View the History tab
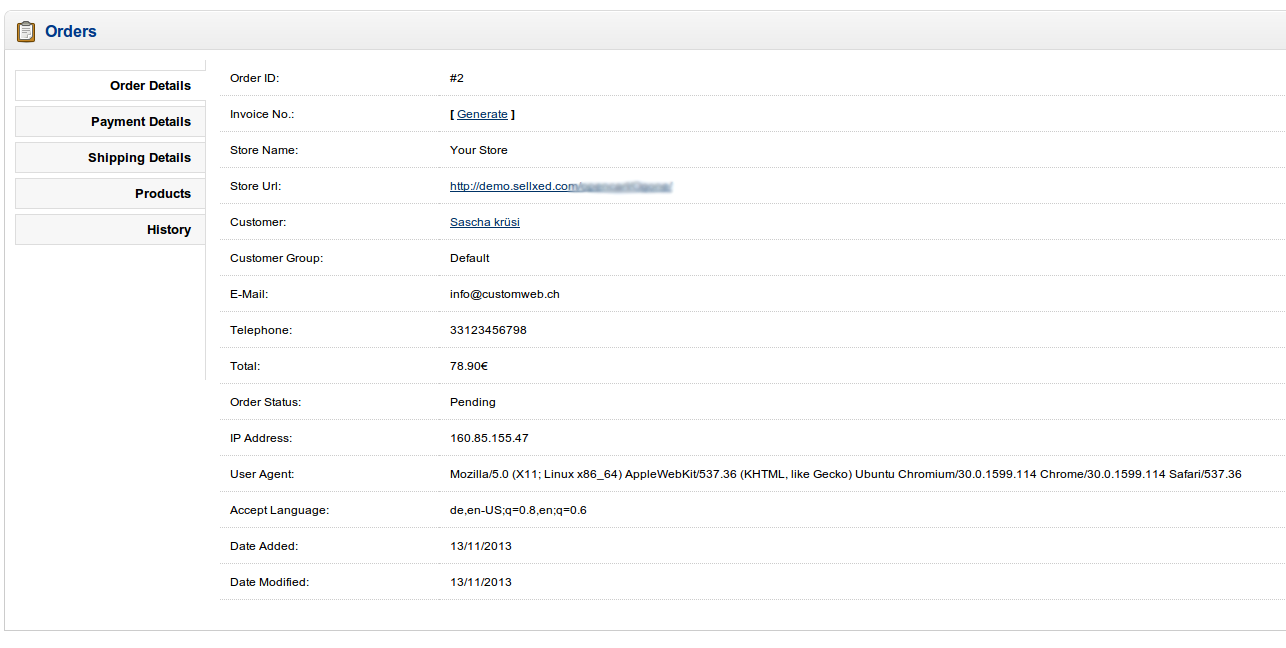The height and width of the screenshot is (648, 1286). [x=168, y=230]
